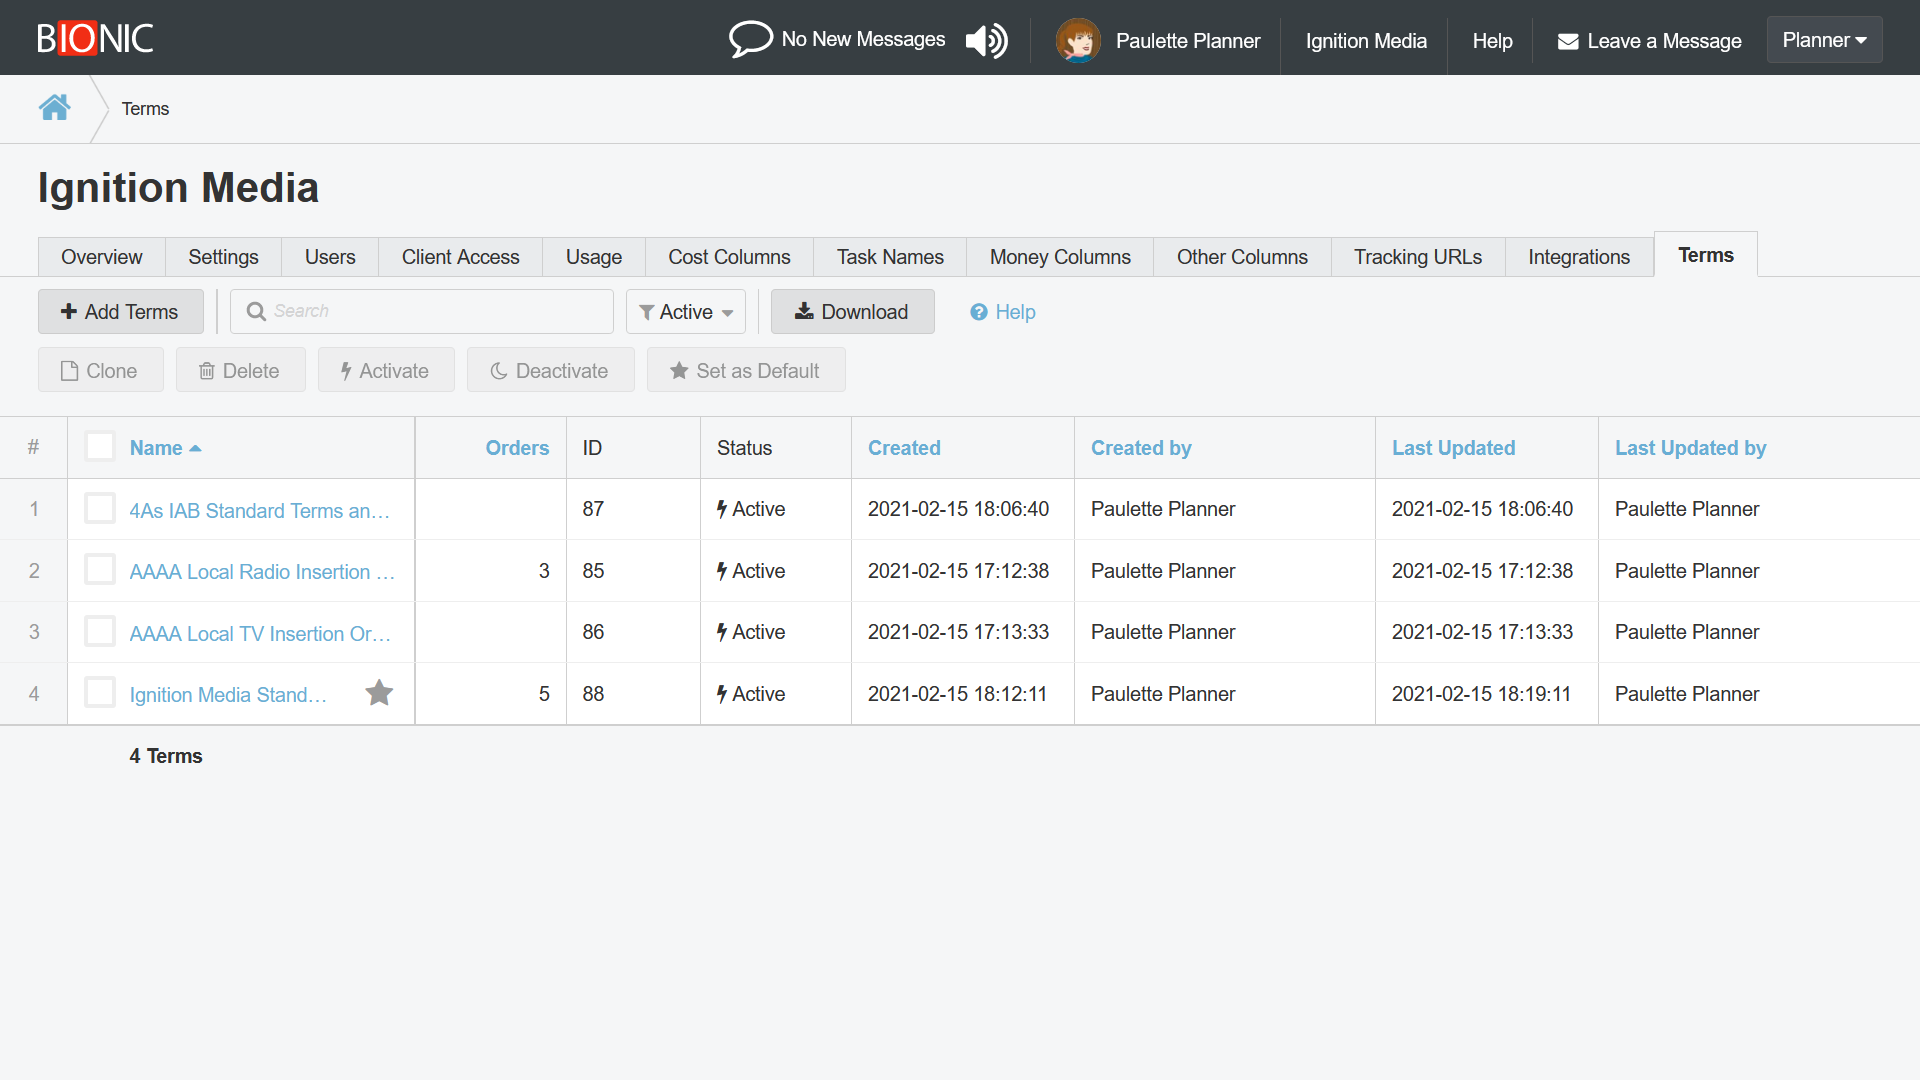The height and width of the screenshot is (1080, 1920).
Task: Select the Terms tab
Action: click(1706, 255)
